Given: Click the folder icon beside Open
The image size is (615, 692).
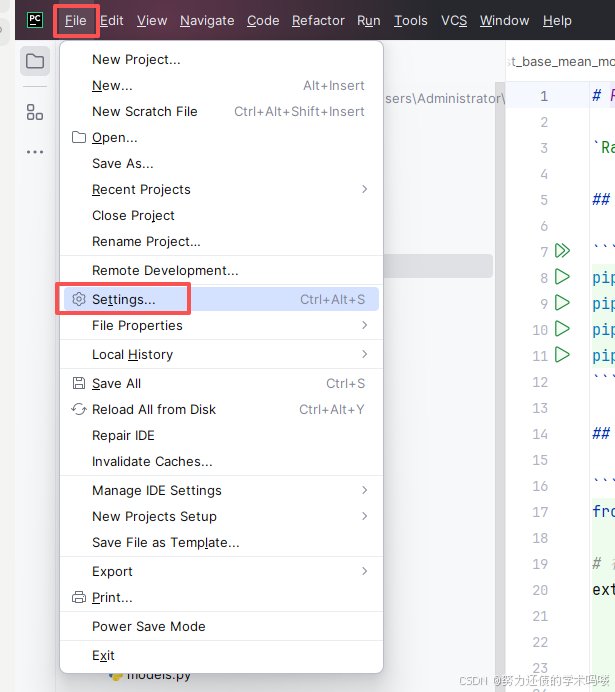Looking at the screenshot, I should 79,137.
